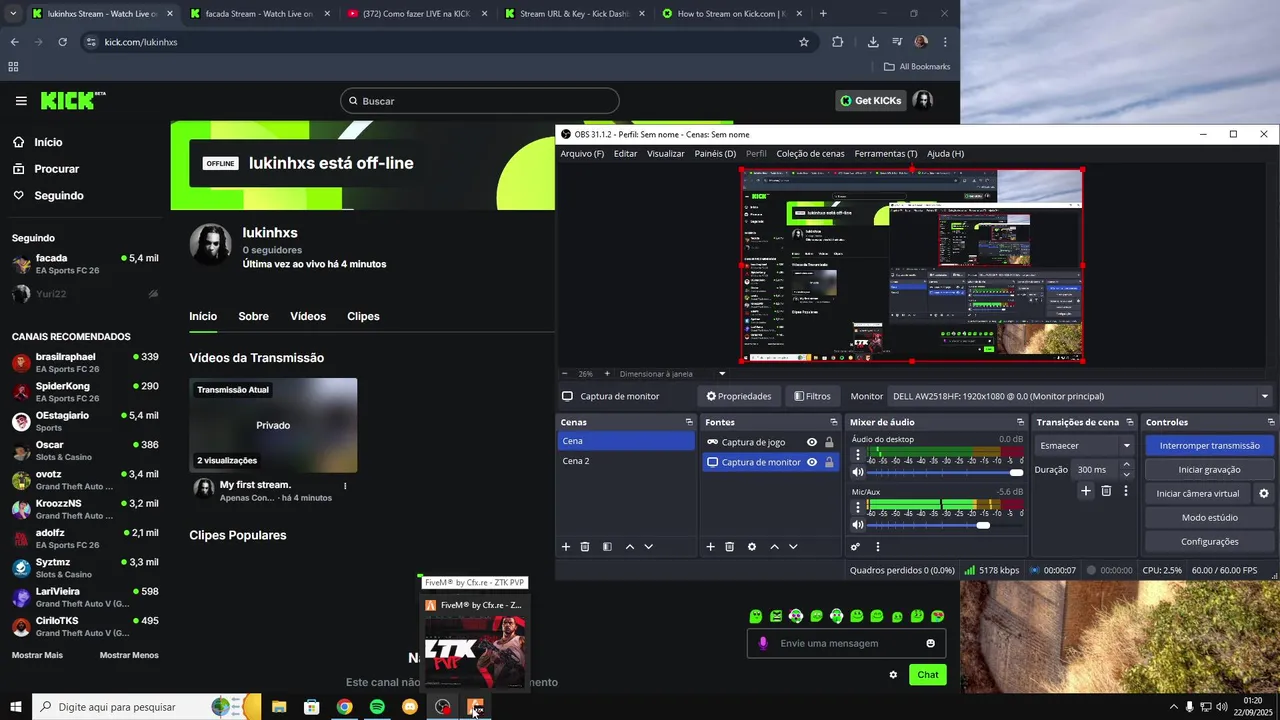Viewport: 1280px width, 720px height.
Task: Click Iniciar gravação button
Action: click(x=1209, y=470)
